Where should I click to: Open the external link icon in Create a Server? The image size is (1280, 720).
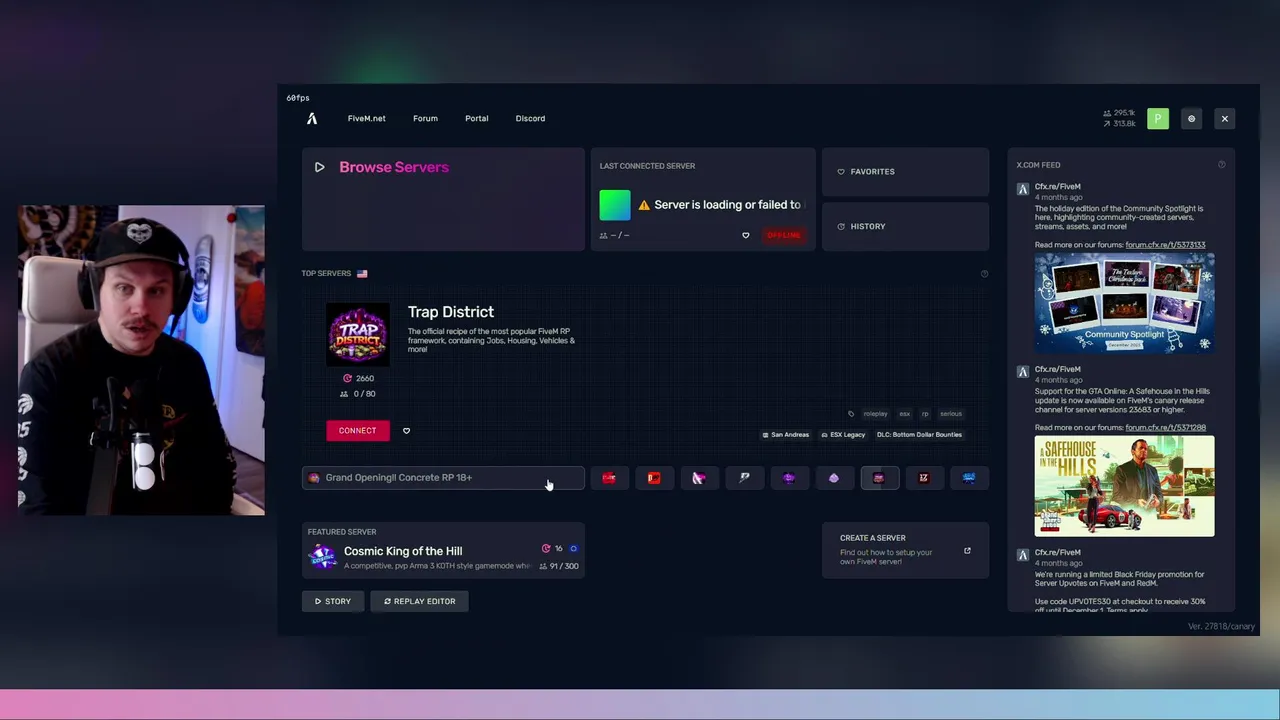pyautogui.click(x=967, y=551)
